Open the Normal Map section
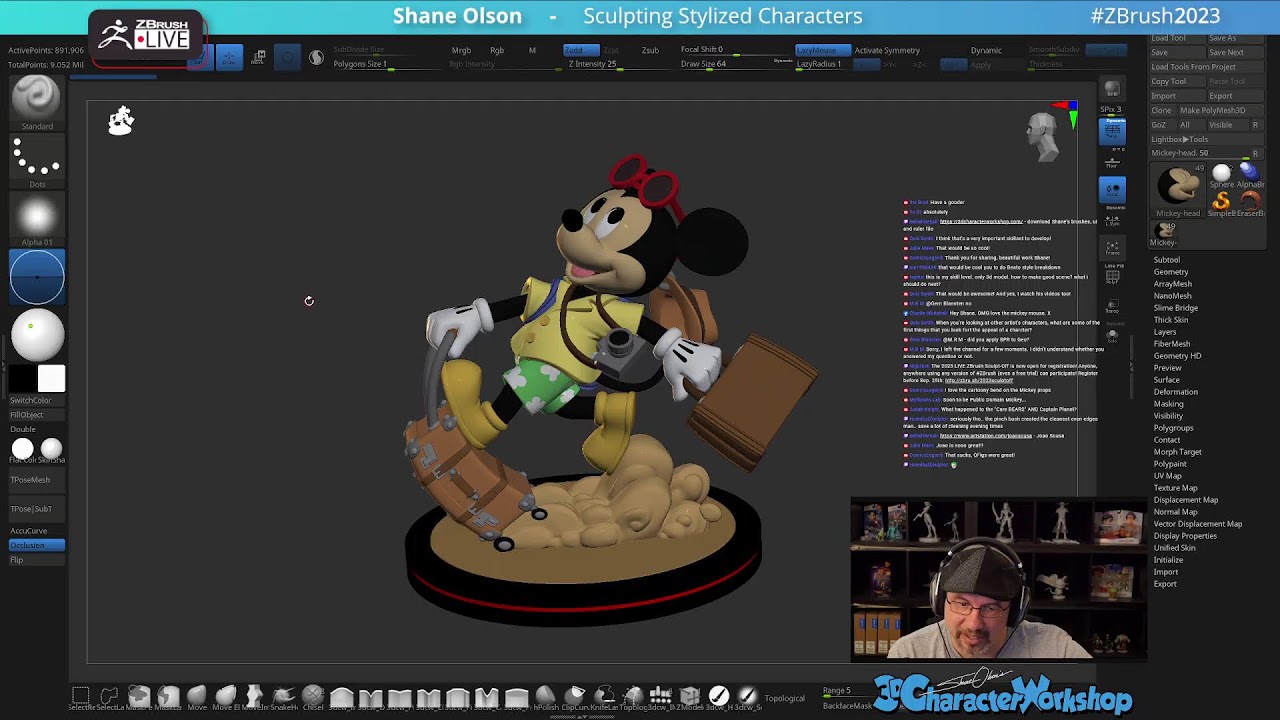This screenshot has width=1280, height=720. pyautogui.click(x=1176, y=512)
